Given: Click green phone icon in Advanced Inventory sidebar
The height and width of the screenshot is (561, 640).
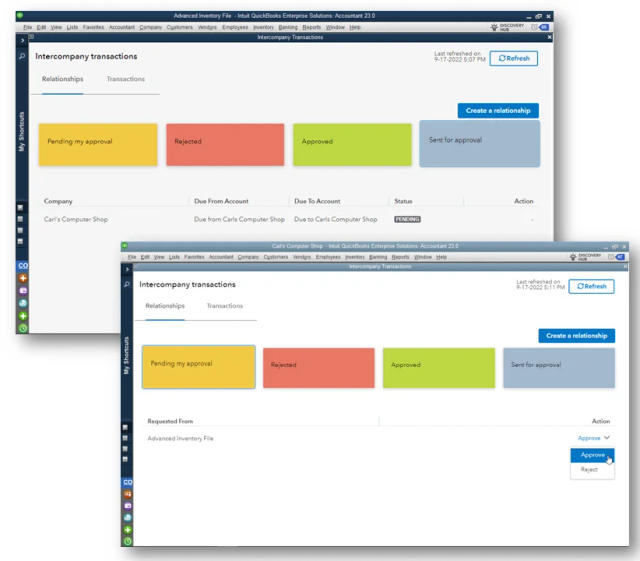Looking at the screenshot, I should [x=23, y=328].
